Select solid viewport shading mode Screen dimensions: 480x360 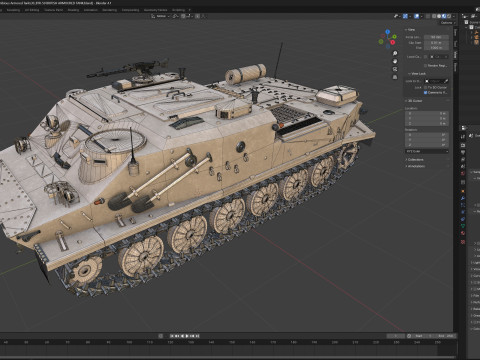439,16
